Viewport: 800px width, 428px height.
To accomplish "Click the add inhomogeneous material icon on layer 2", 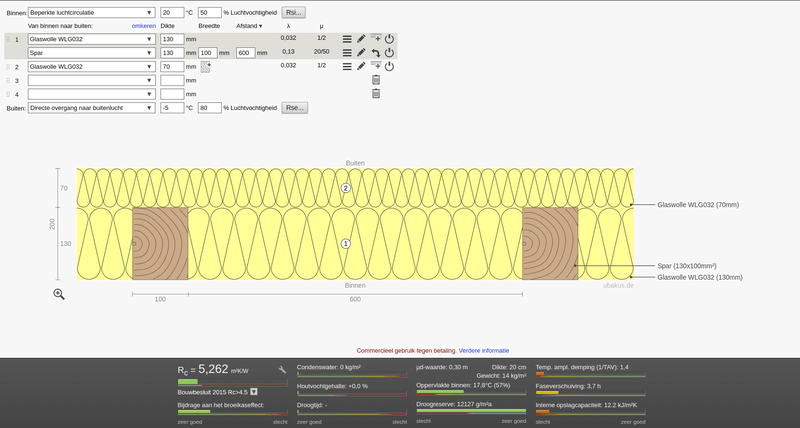I will coord(207,66).
